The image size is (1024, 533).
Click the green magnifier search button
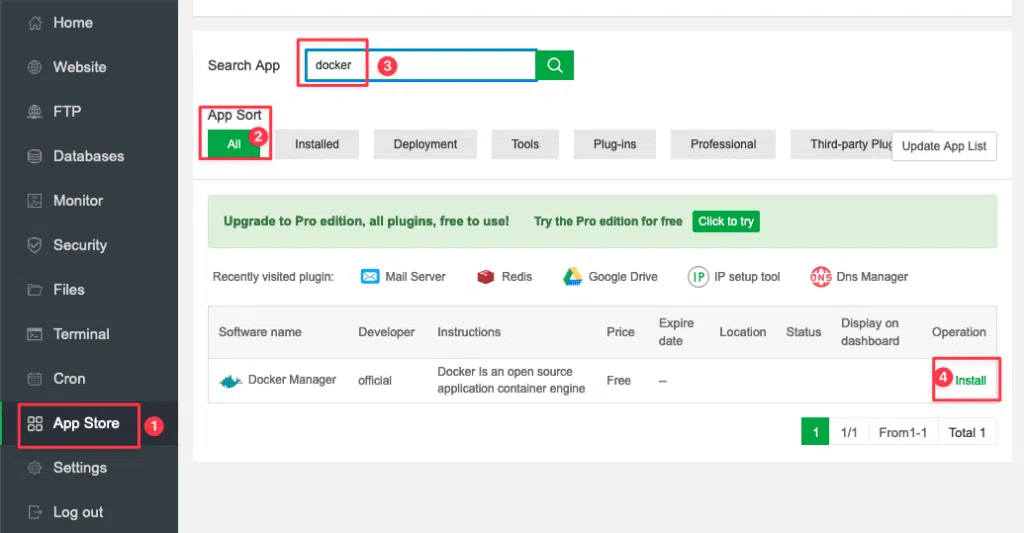[x=554, y=65]
